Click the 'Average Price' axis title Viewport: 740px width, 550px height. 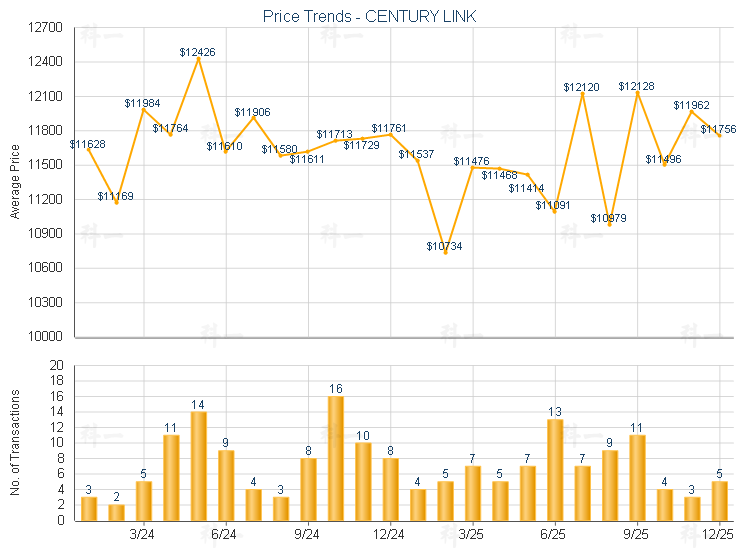[15, 180]
